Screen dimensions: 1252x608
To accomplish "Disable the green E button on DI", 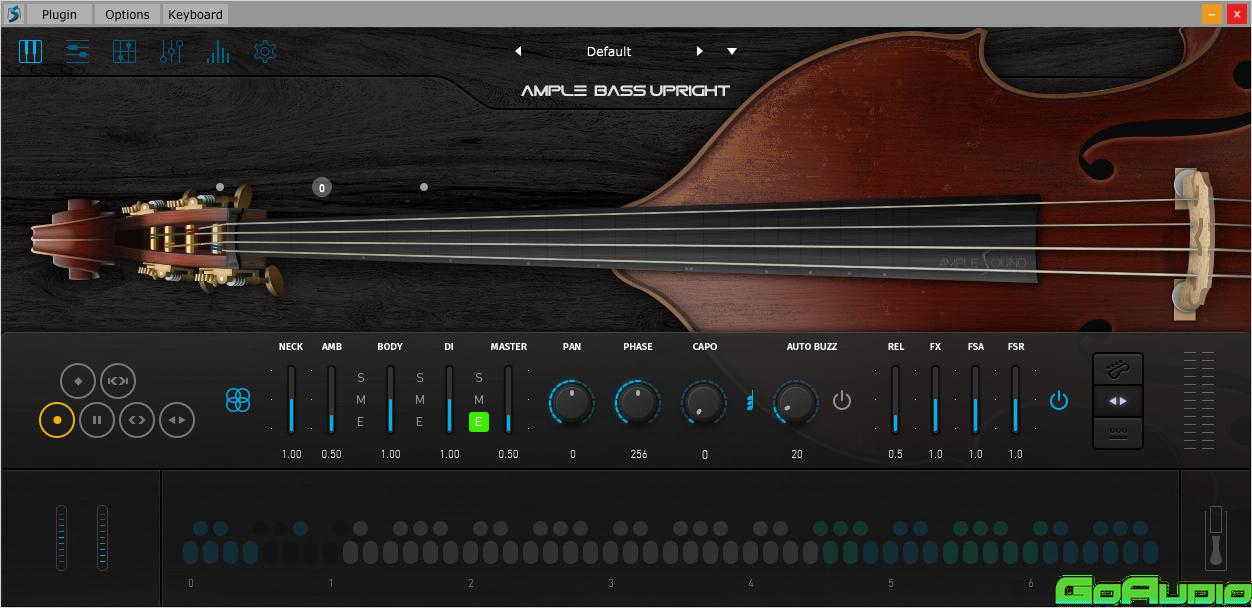I will pos(479,422).
